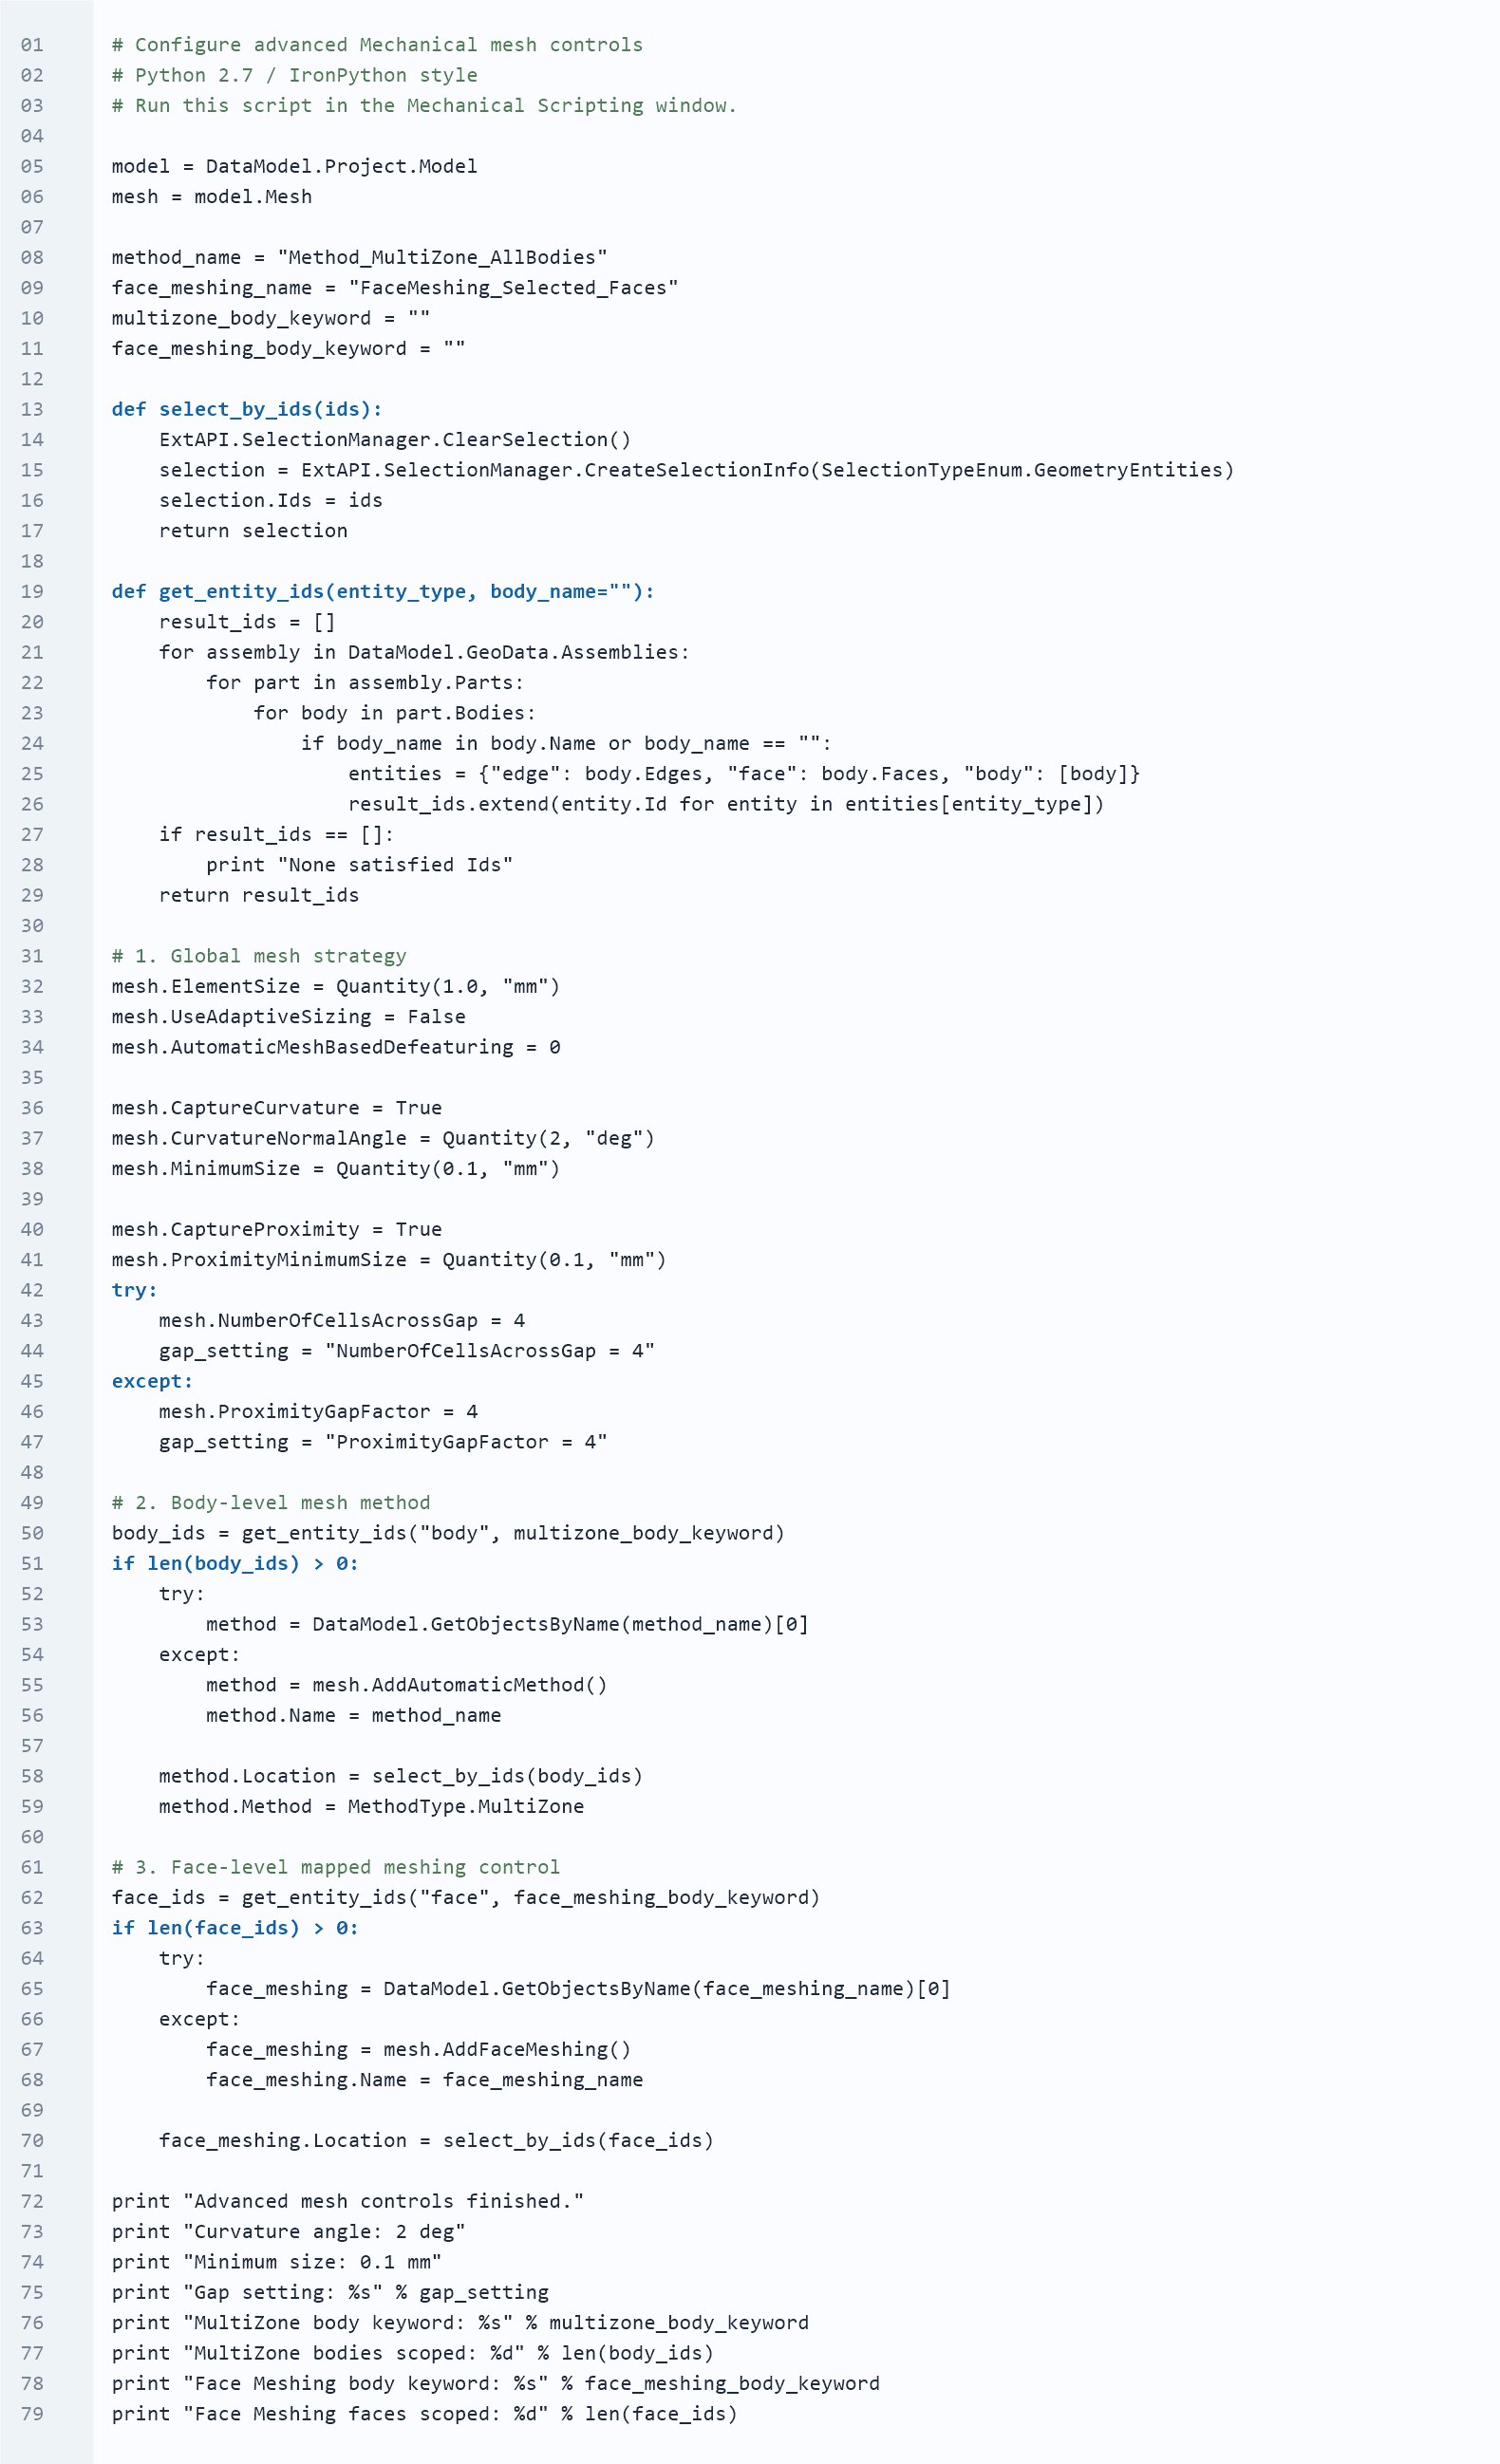Click the line "result_ids = []"

pyautogui.click(x=247, y=622)
